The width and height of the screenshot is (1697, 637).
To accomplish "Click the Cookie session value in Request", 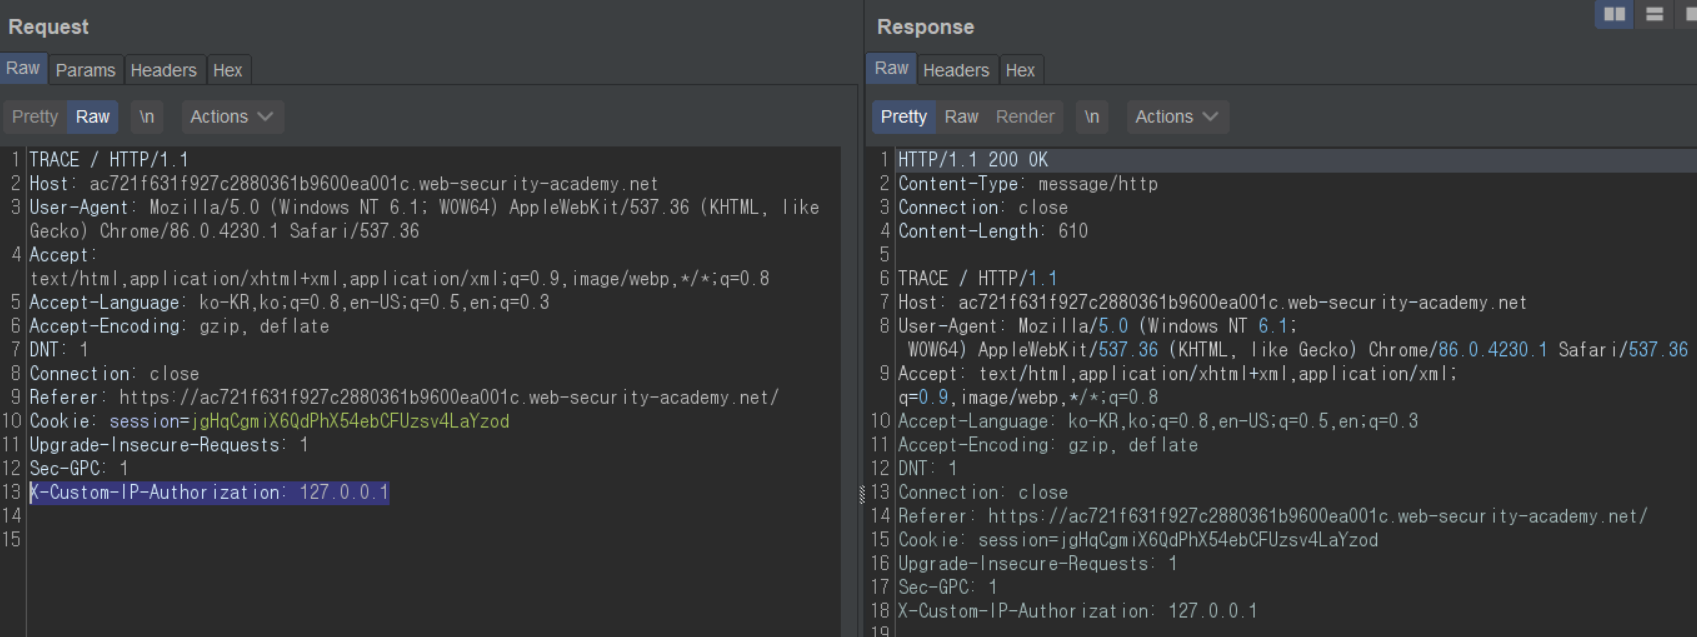I will point(350,421).
